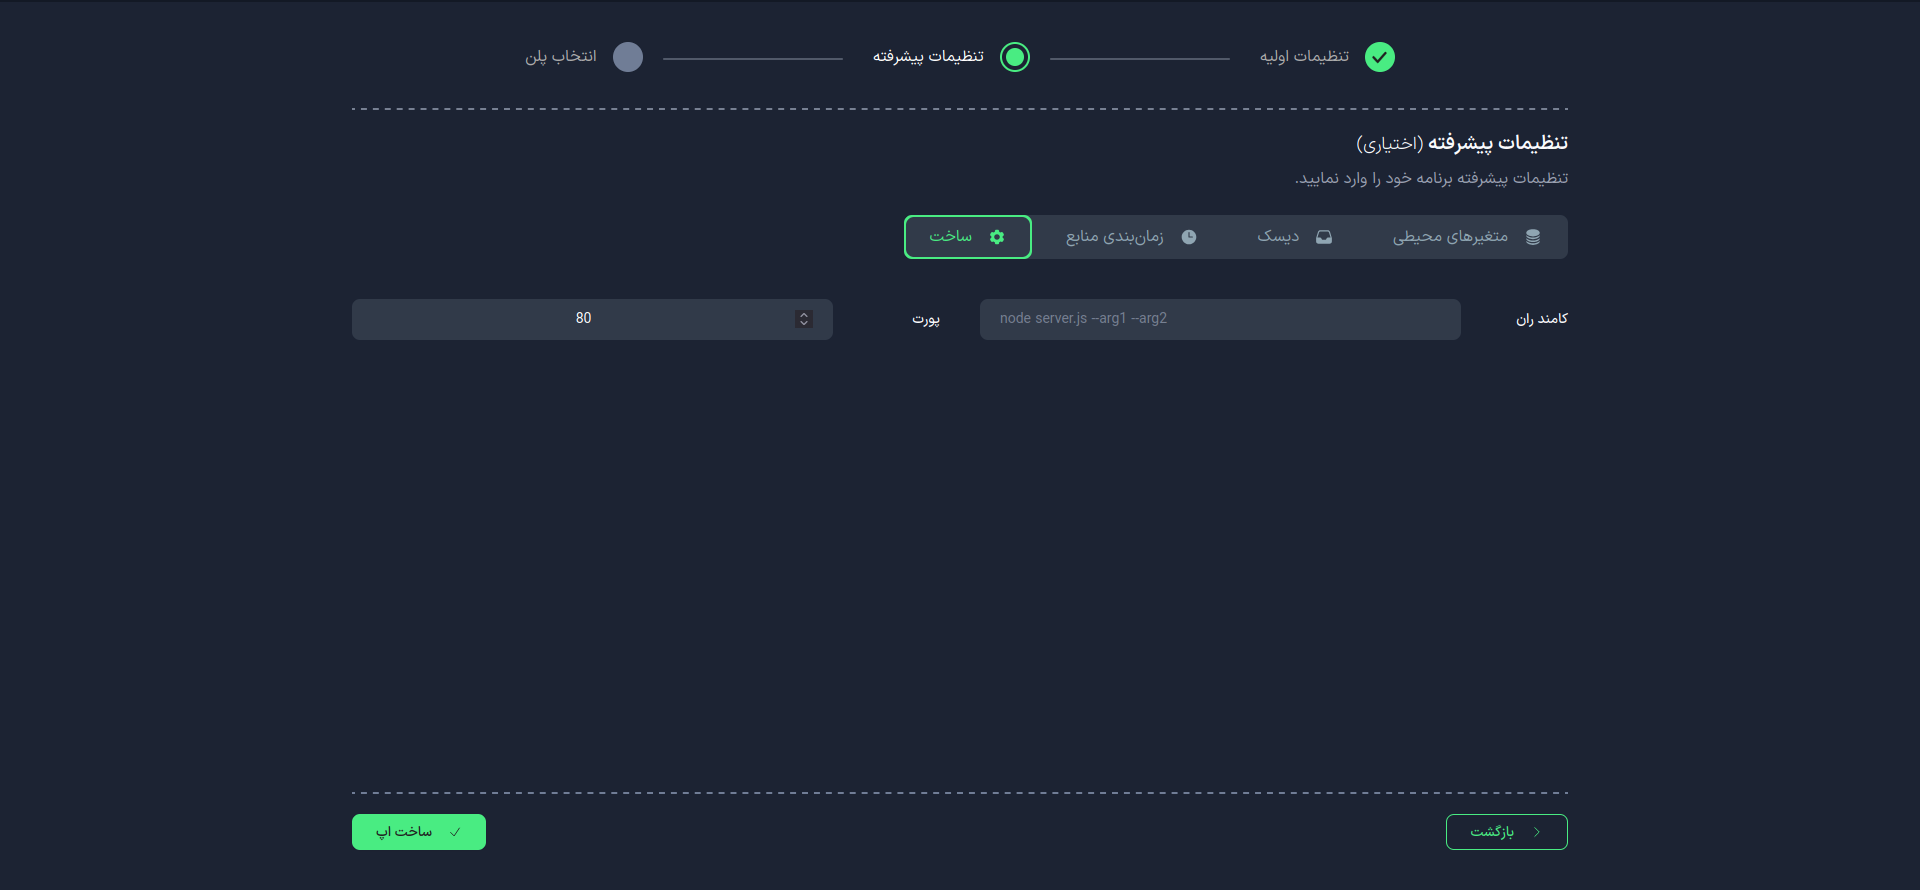Click the chevron arrow on بازگشت button
This screenshot has height=890, width=1920.
click(1537, 832)
